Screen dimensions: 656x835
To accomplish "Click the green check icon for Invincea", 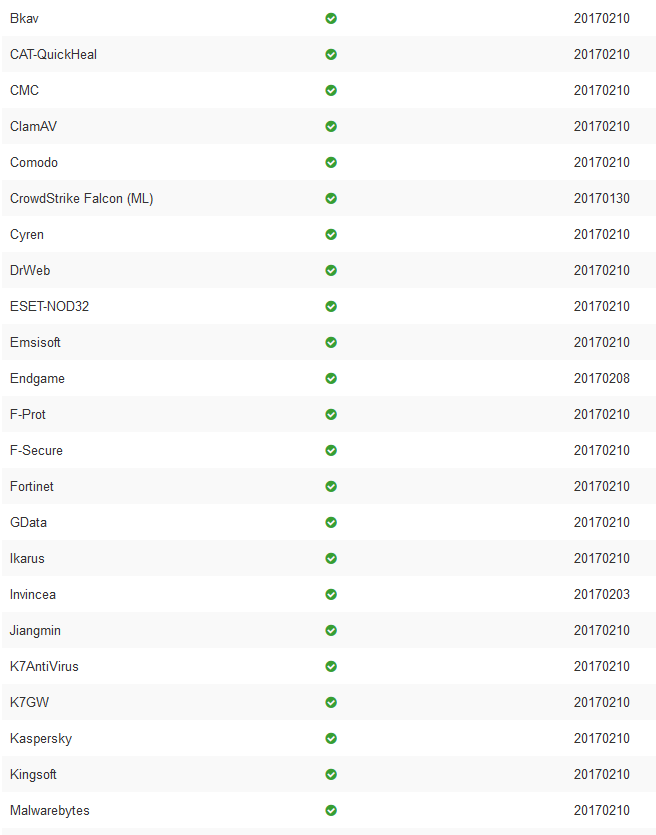I will click(331, 594).
